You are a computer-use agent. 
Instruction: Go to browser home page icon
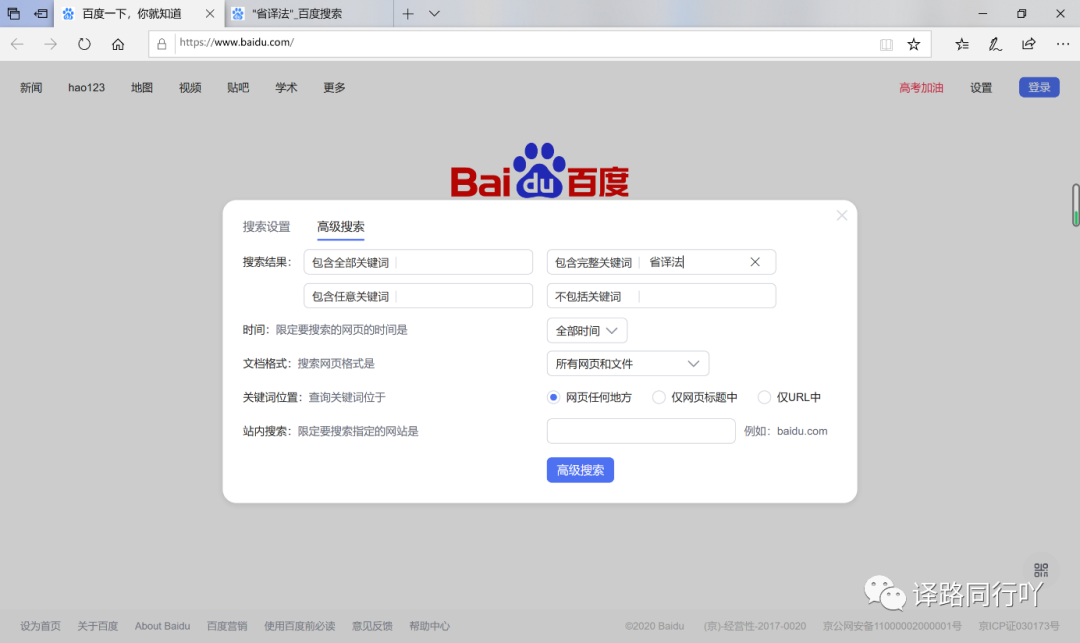[118, 44]
